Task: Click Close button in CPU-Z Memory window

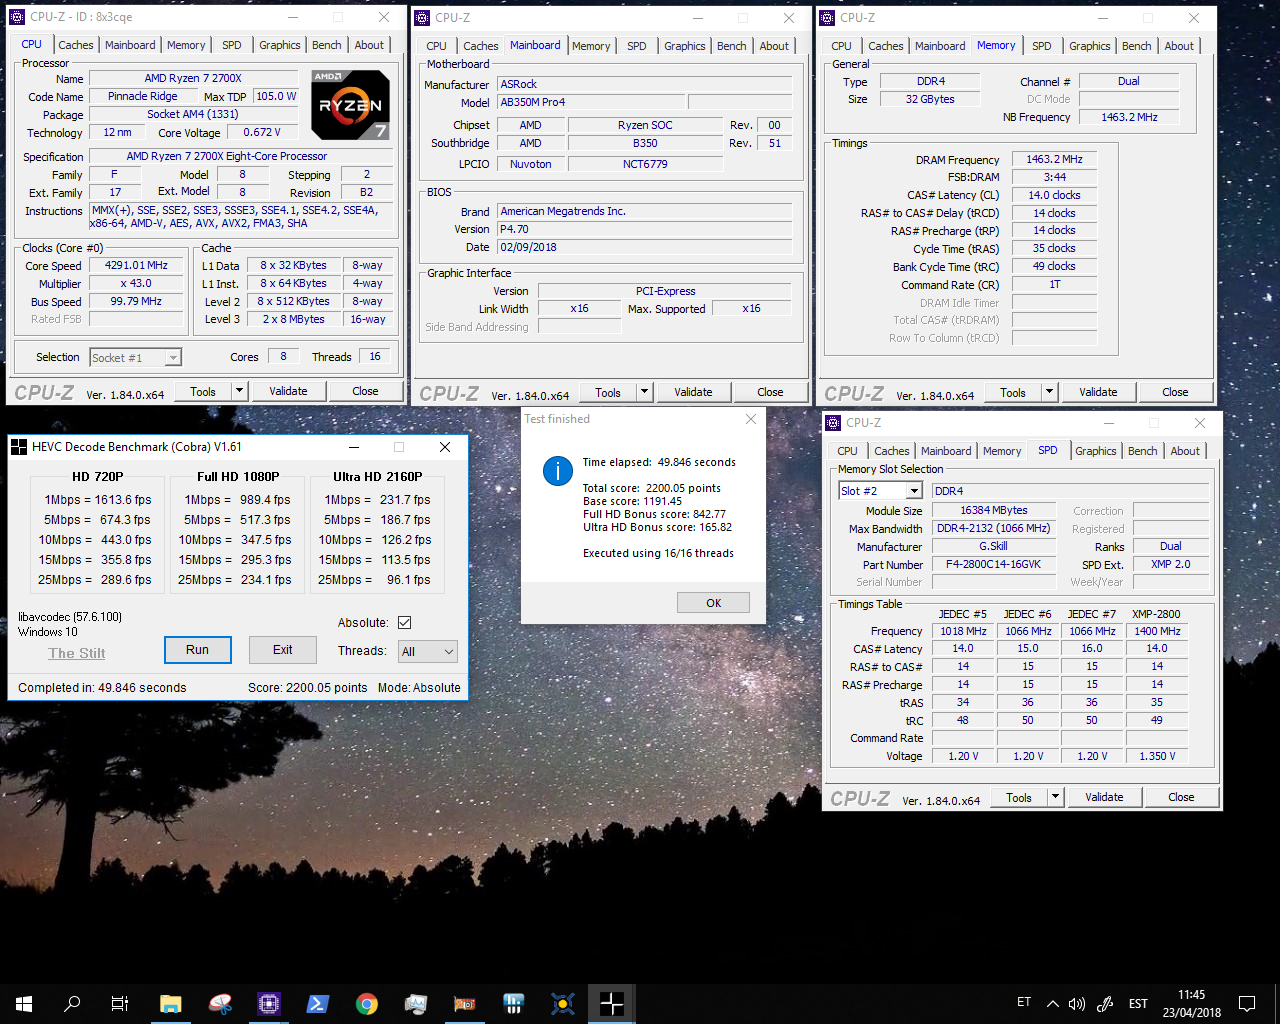Action: pos(1175,392)
